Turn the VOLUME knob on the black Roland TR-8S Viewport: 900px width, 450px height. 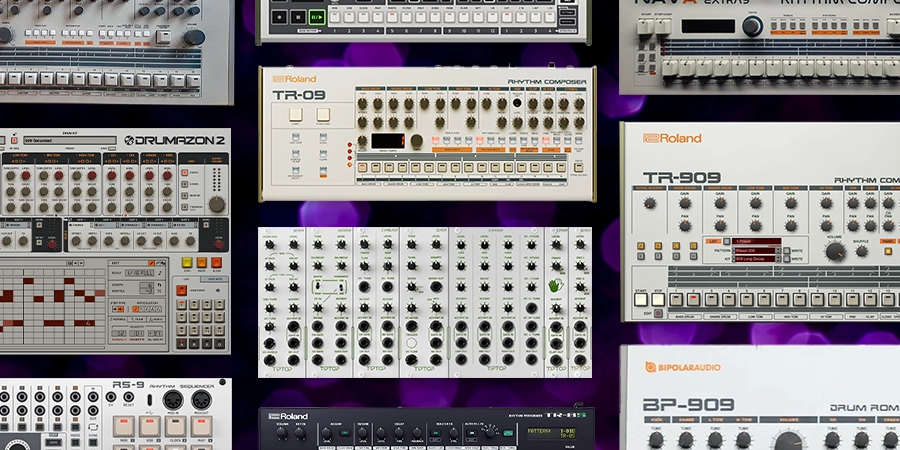[282, 434]
